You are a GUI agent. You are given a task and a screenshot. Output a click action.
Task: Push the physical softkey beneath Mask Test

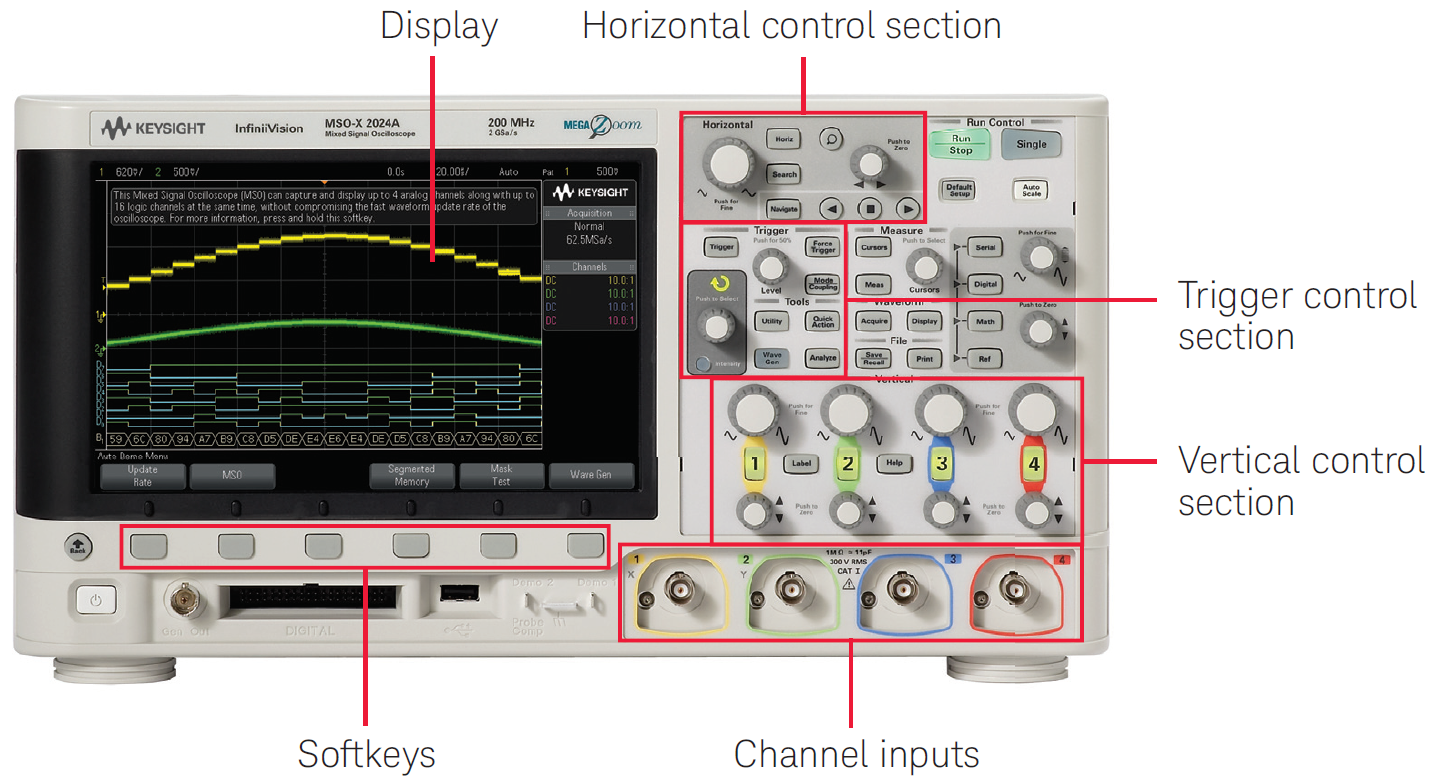[x=498, y=545]
